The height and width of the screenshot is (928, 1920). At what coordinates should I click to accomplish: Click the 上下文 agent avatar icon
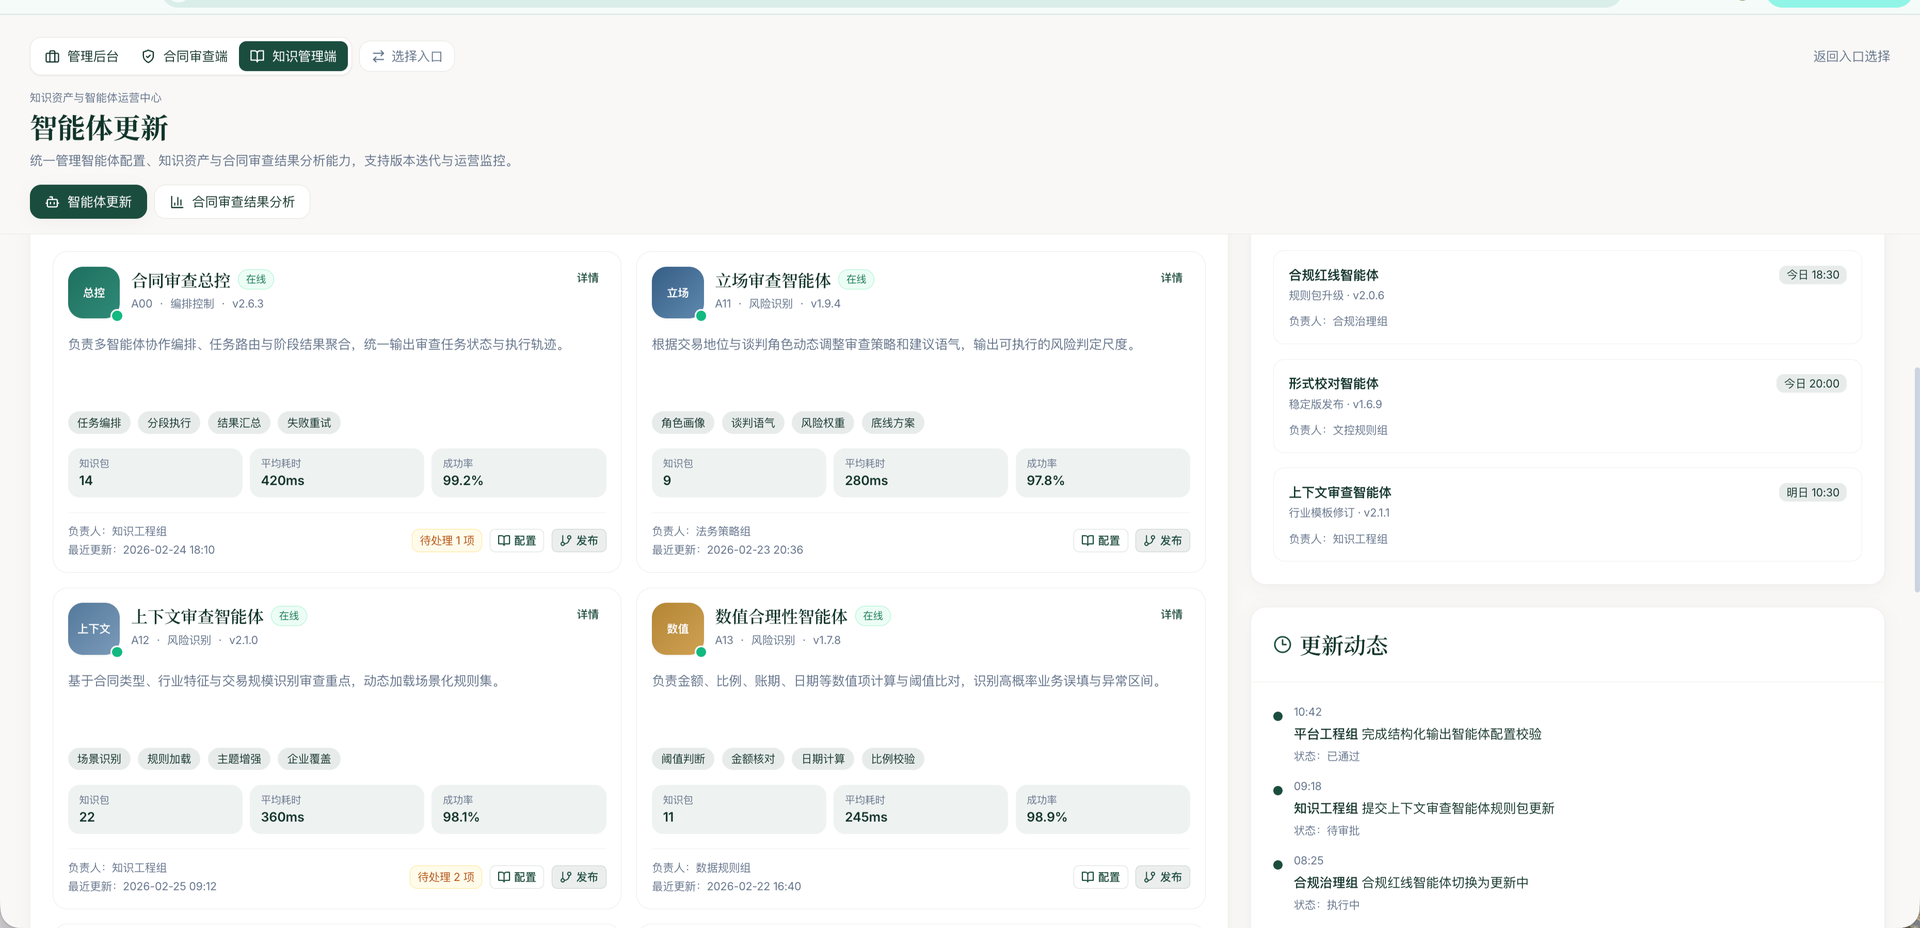94,629
